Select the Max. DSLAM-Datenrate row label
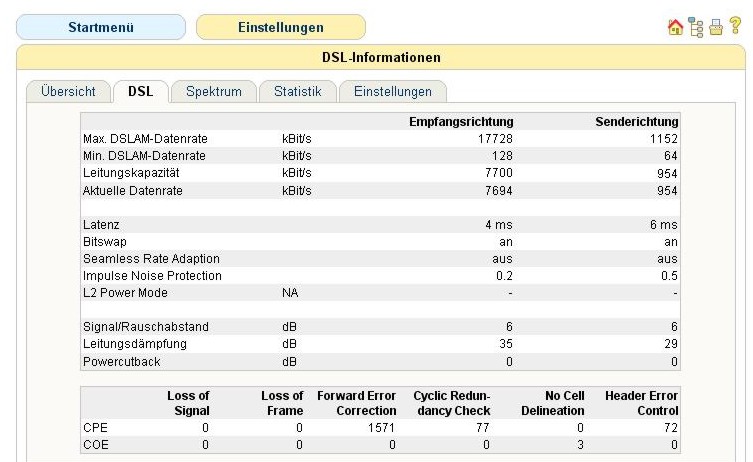 [x=145, y=139]
